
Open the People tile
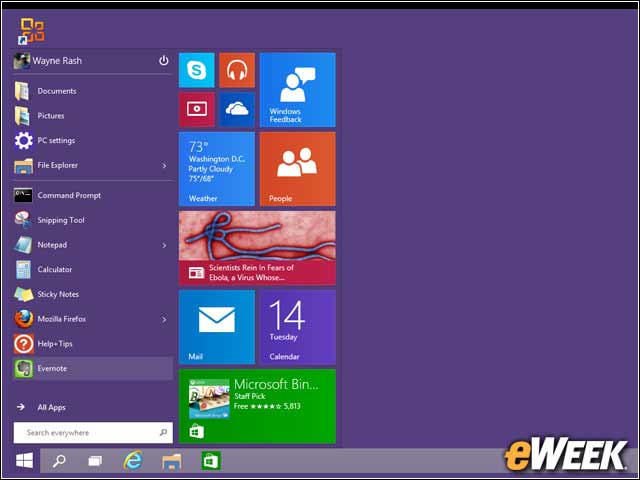click(x=298, y=169)
